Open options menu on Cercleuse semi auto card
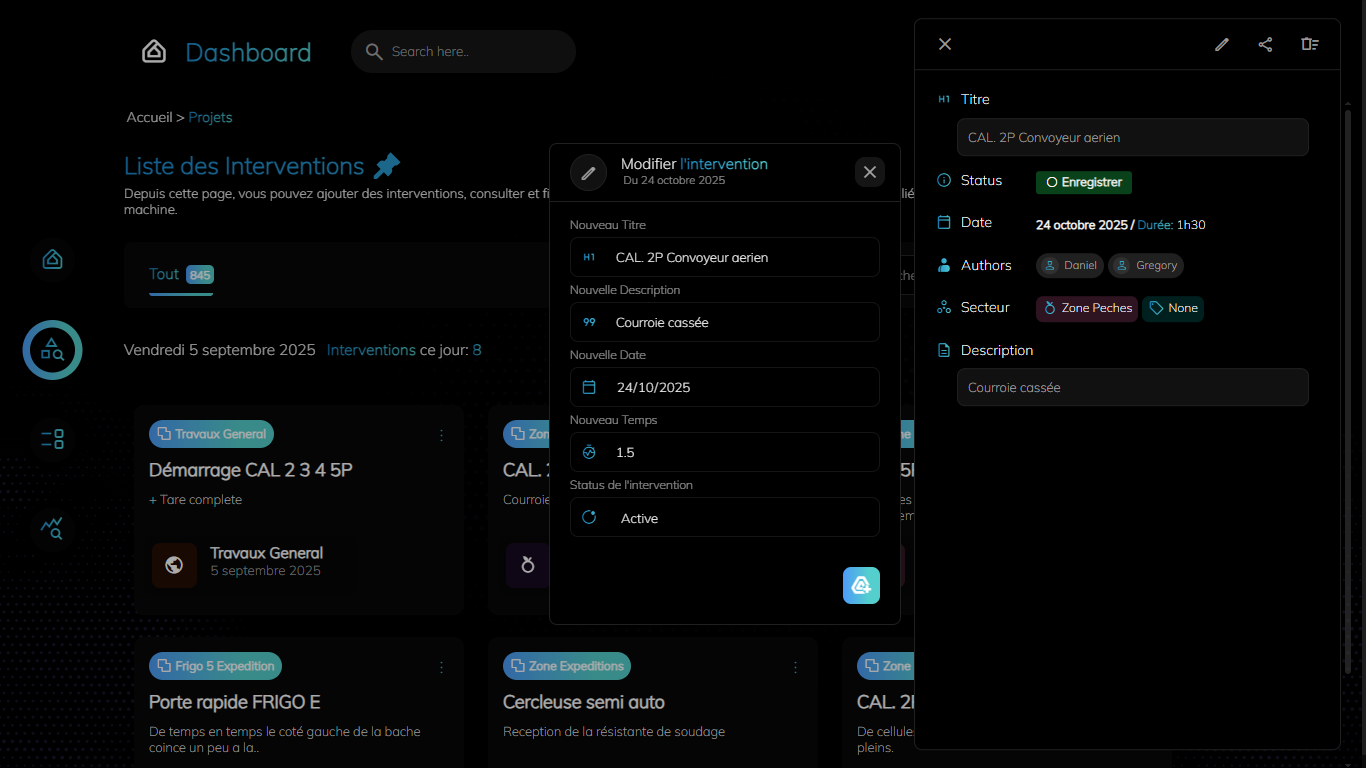Screen dimensions: 1366x768 click(796, 667)
